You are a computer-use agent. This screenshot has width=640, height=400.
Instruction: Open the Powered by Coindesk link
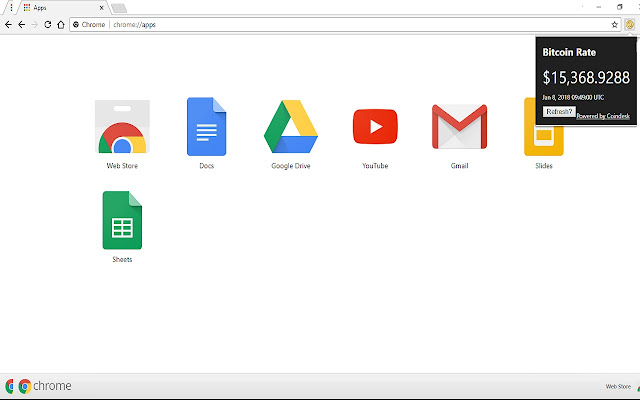click(603, 116)
